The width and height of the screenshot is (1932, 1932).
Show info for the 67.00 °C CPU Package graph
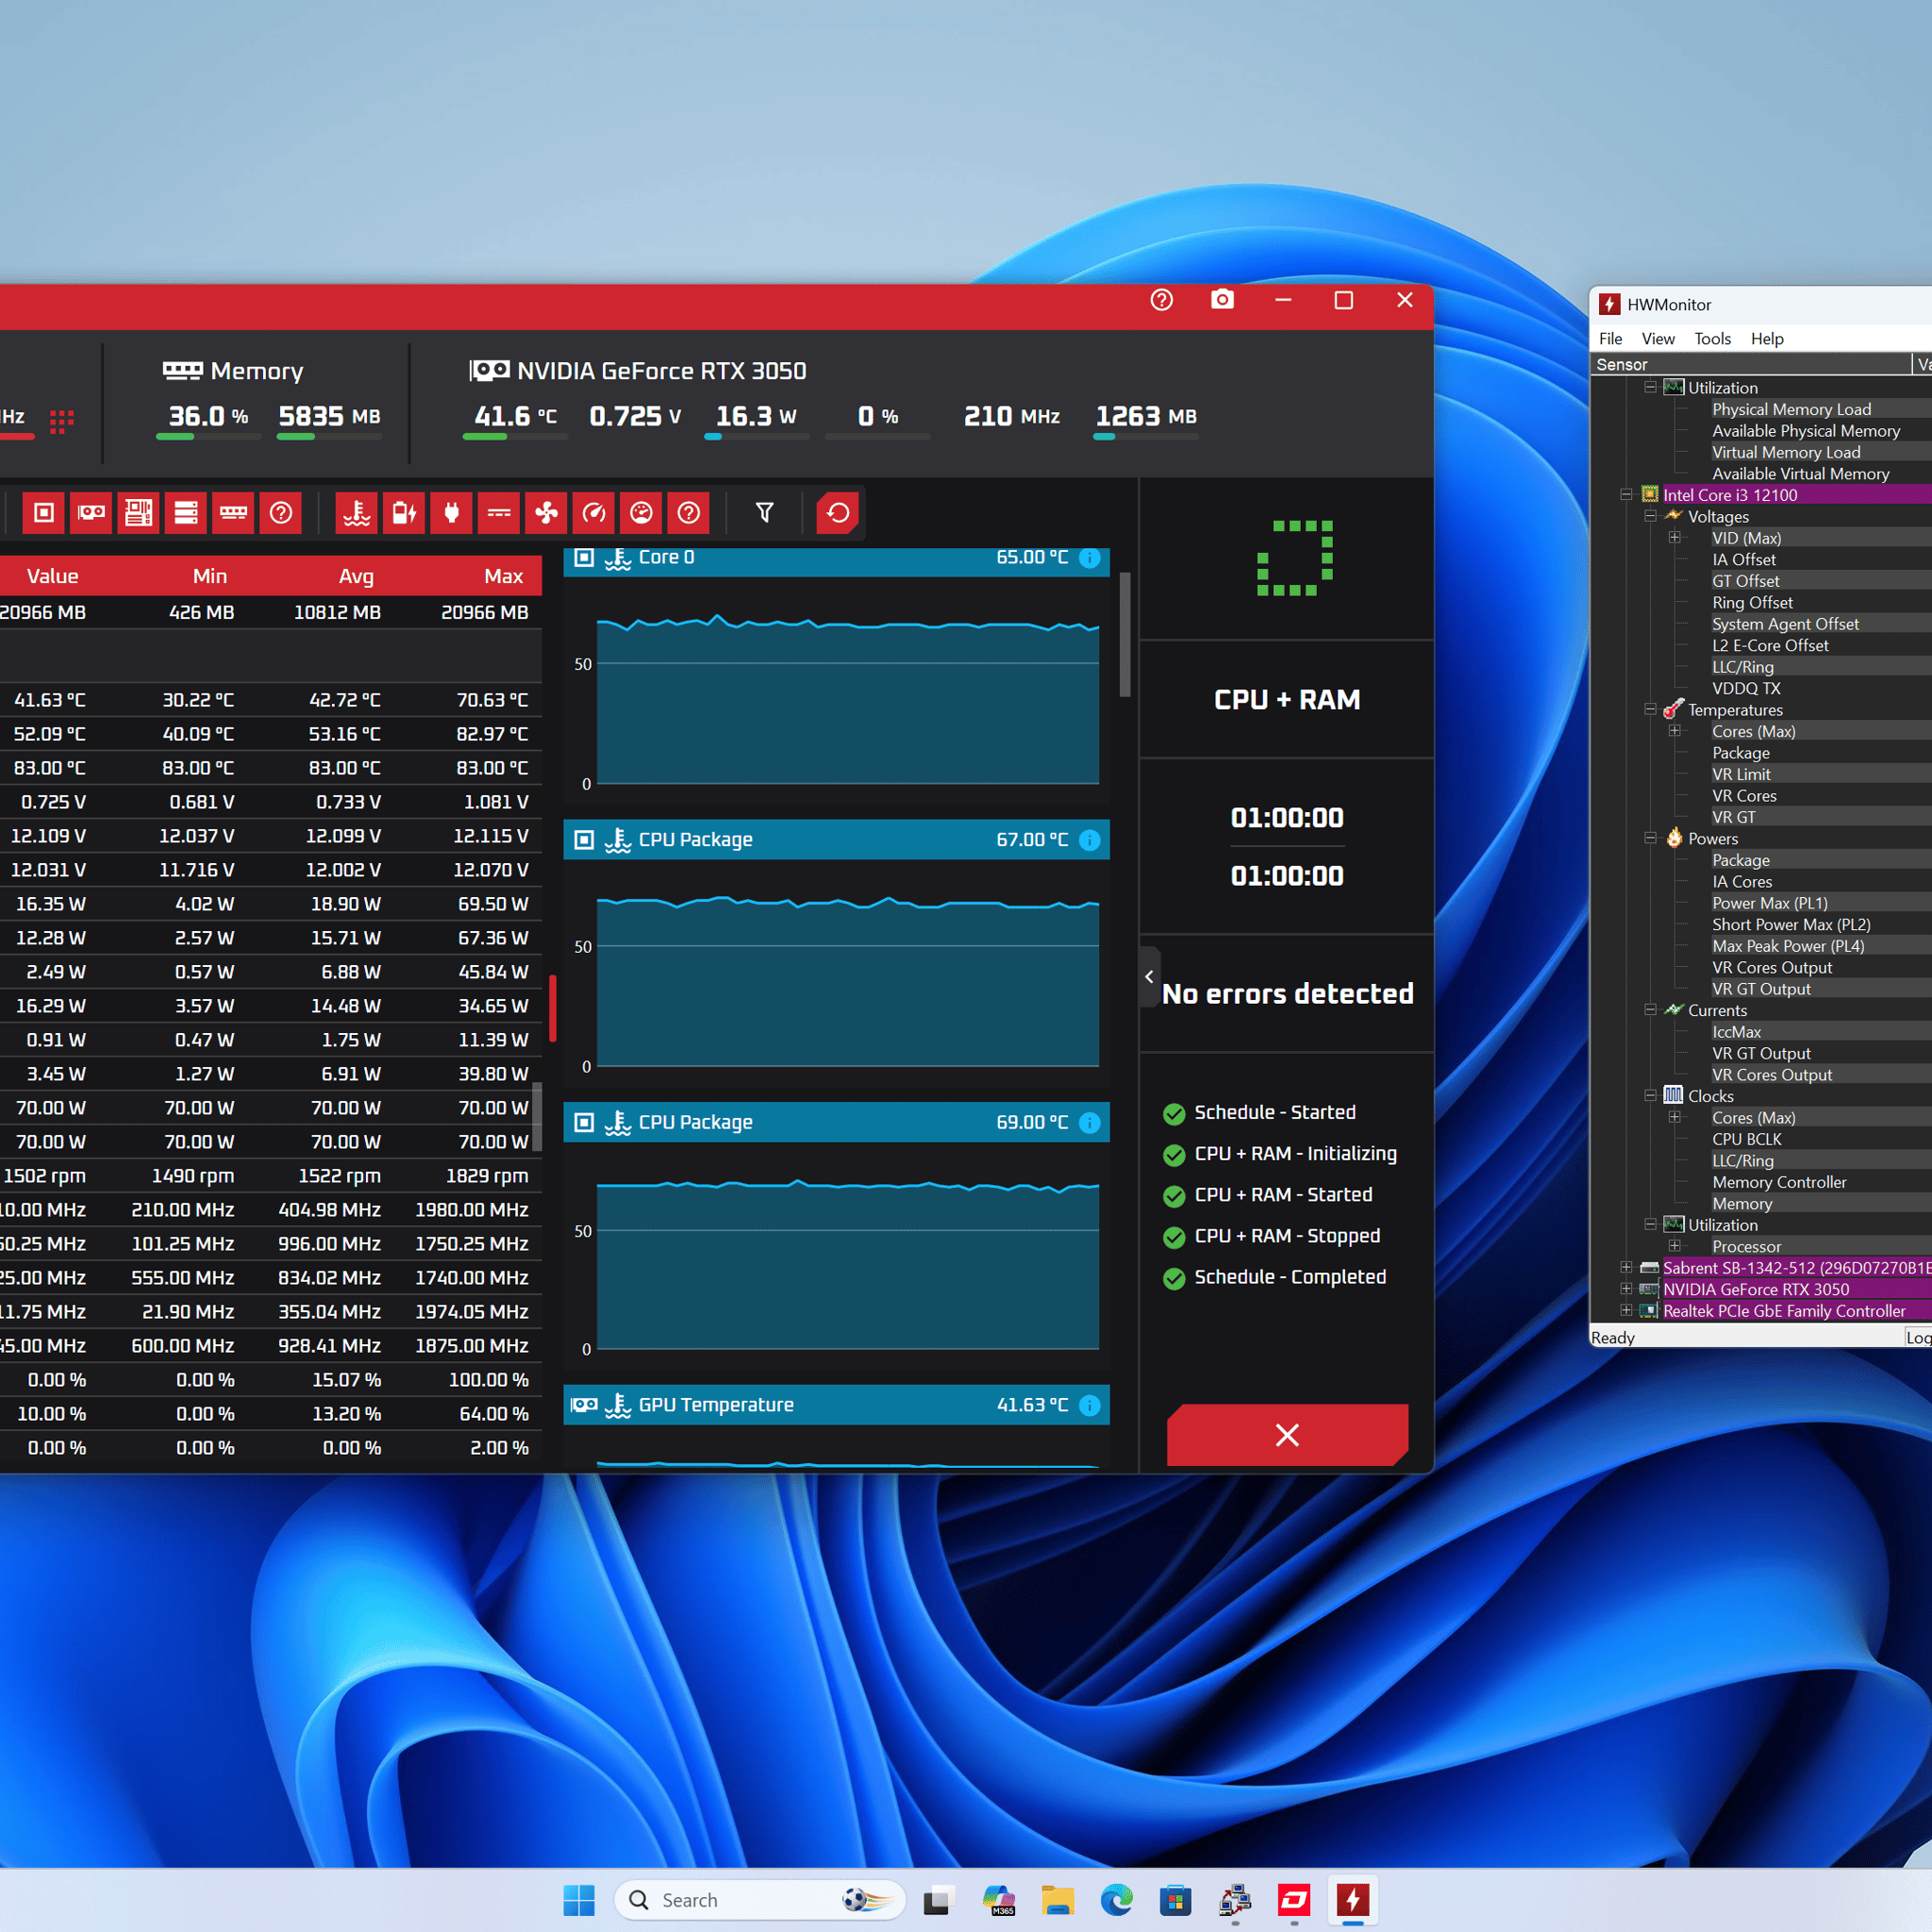[1090, 840]
